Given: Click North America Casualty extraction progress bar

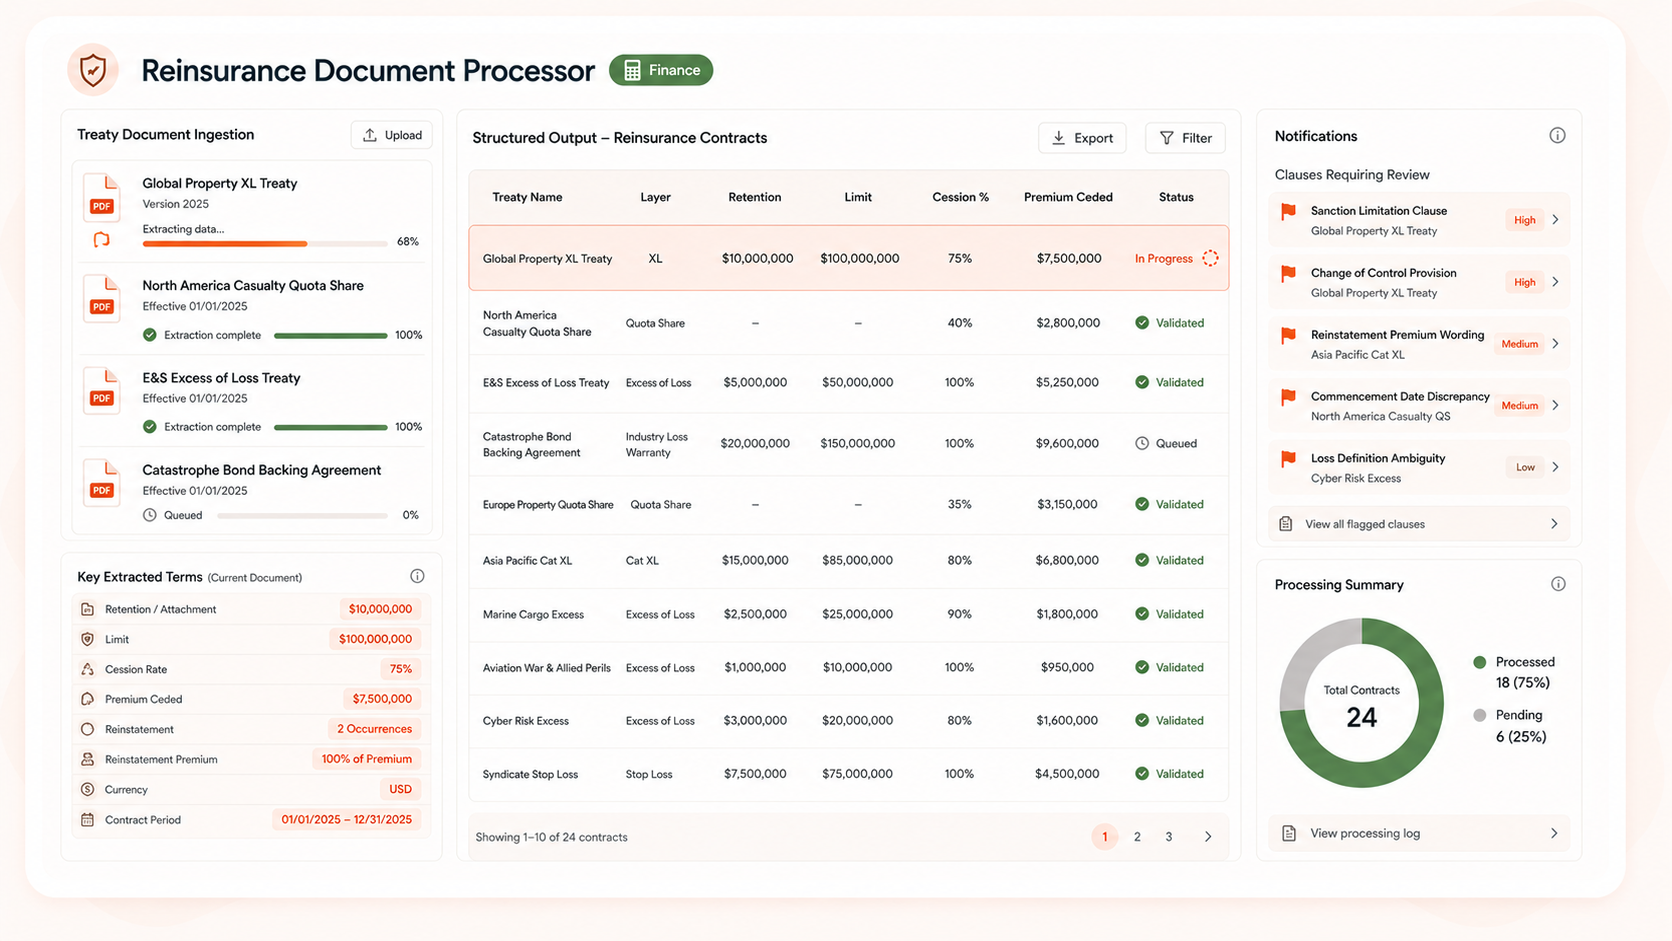Looking at the screenshot, I should (330, 335).
